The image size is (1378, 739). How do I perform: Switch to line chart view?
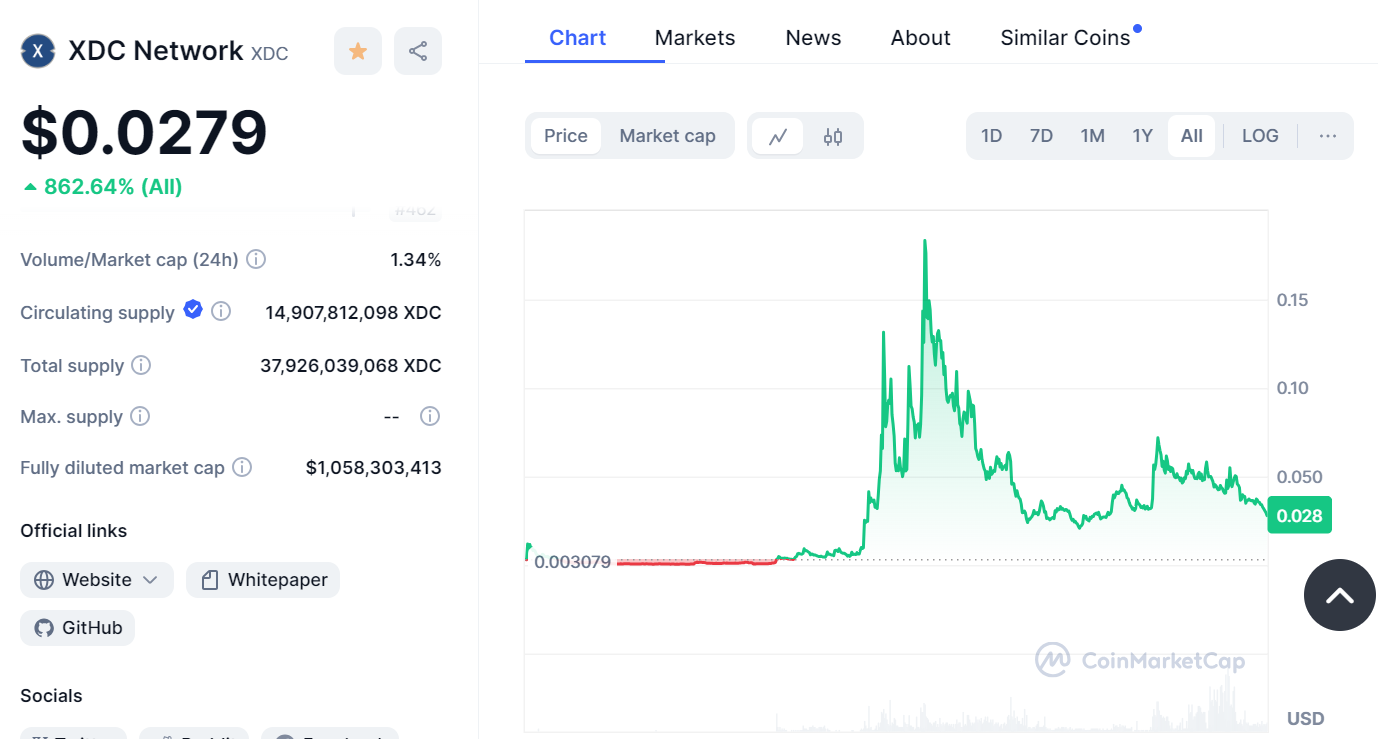tap(778, 136)
